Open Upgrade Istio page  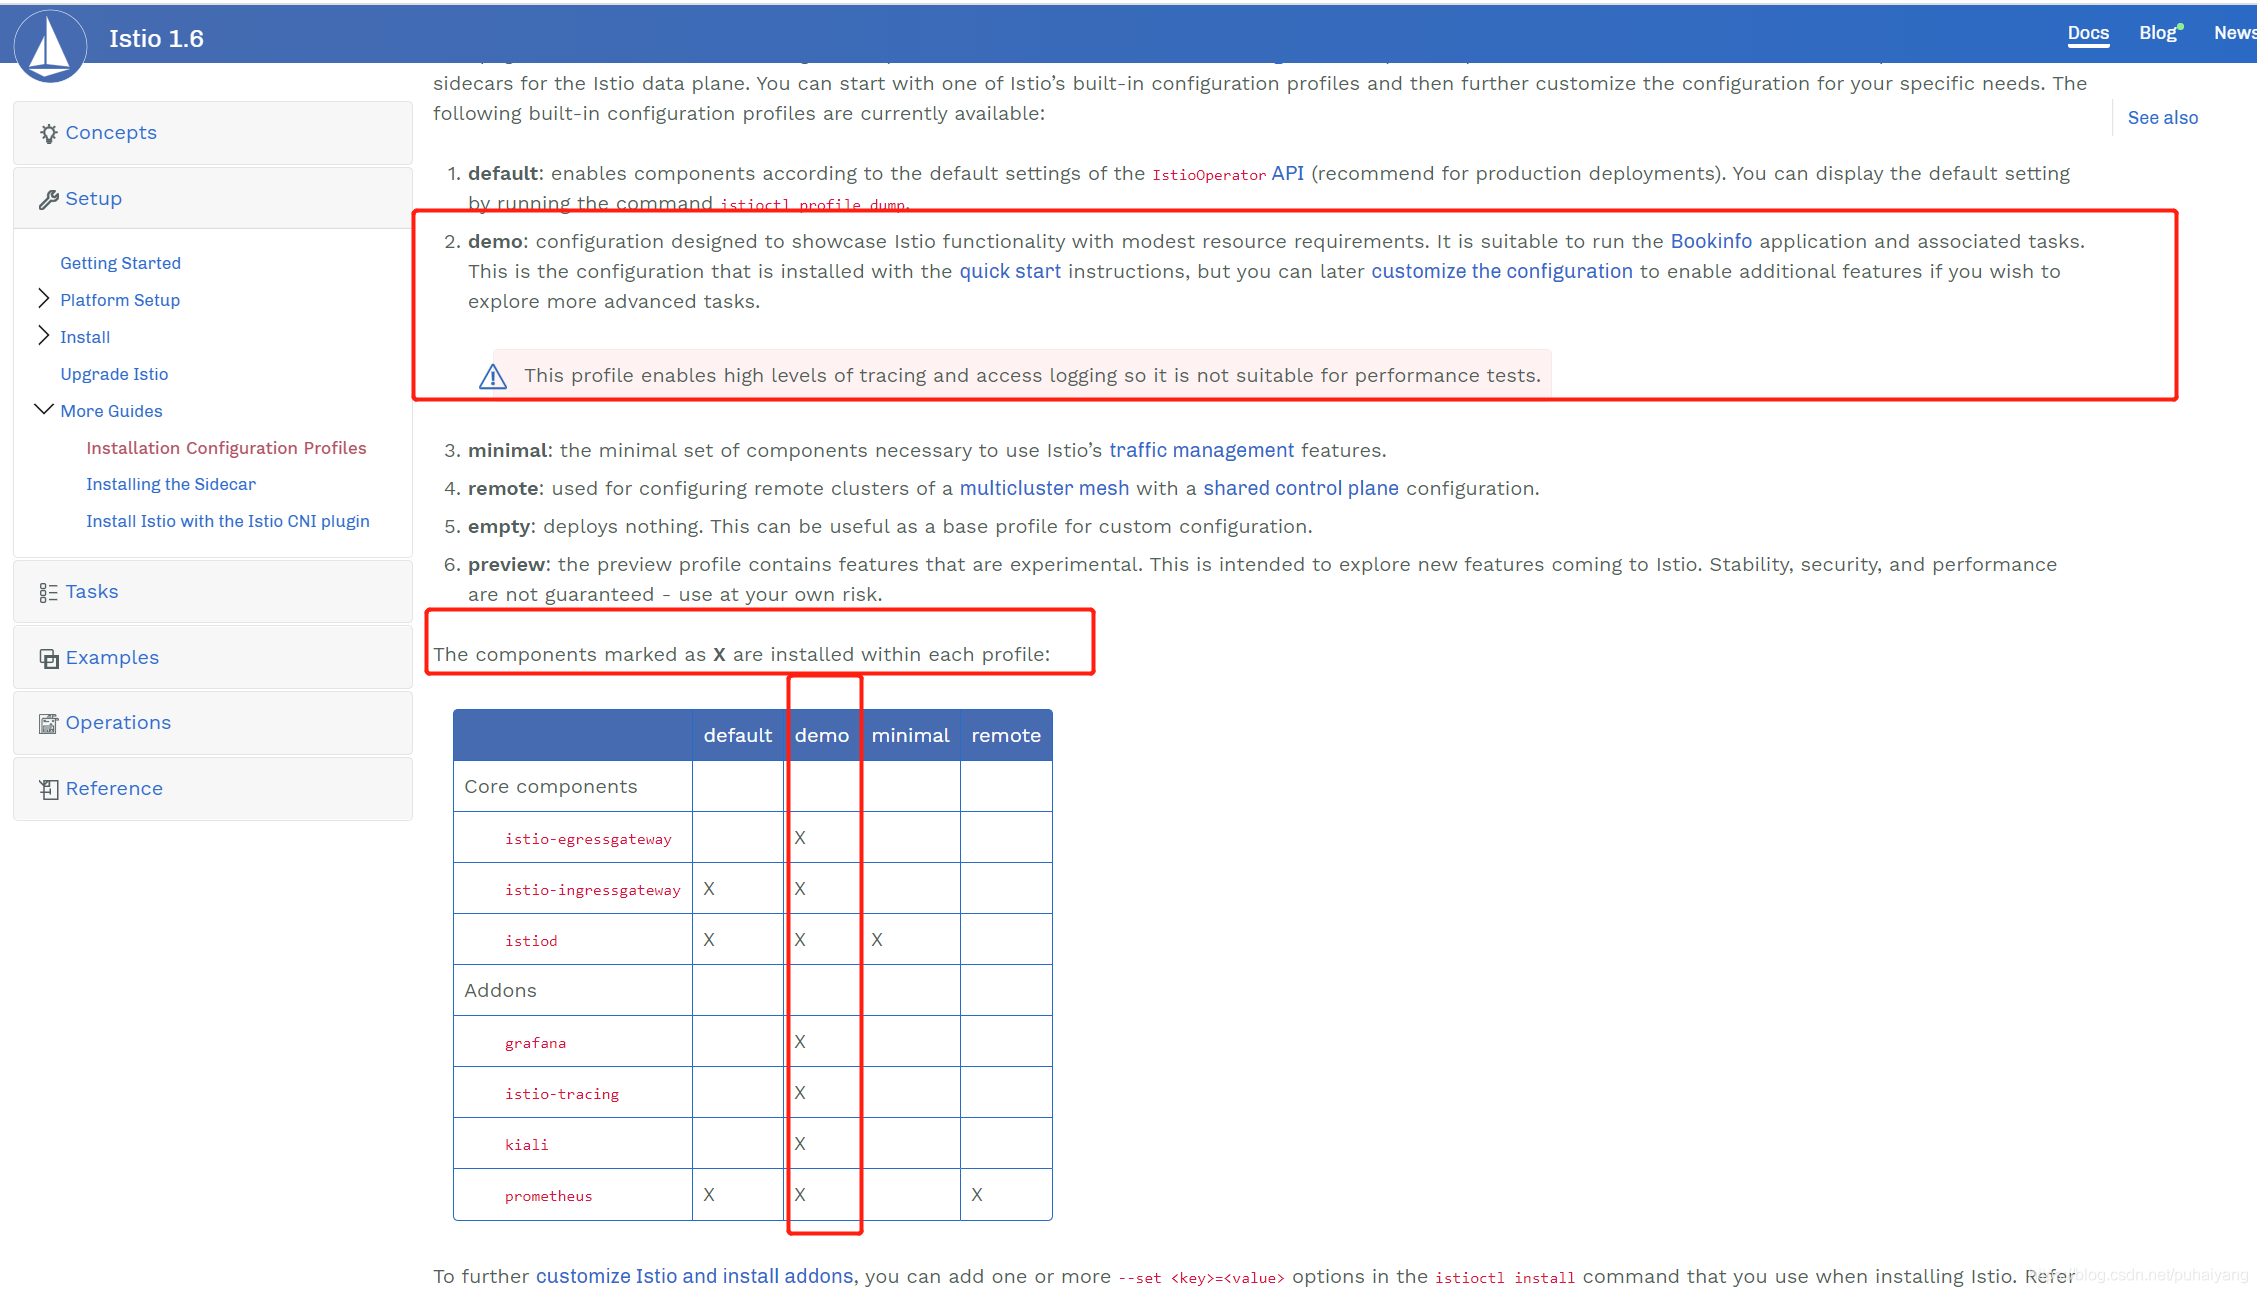pyautogui.click(x=114, y=374)
